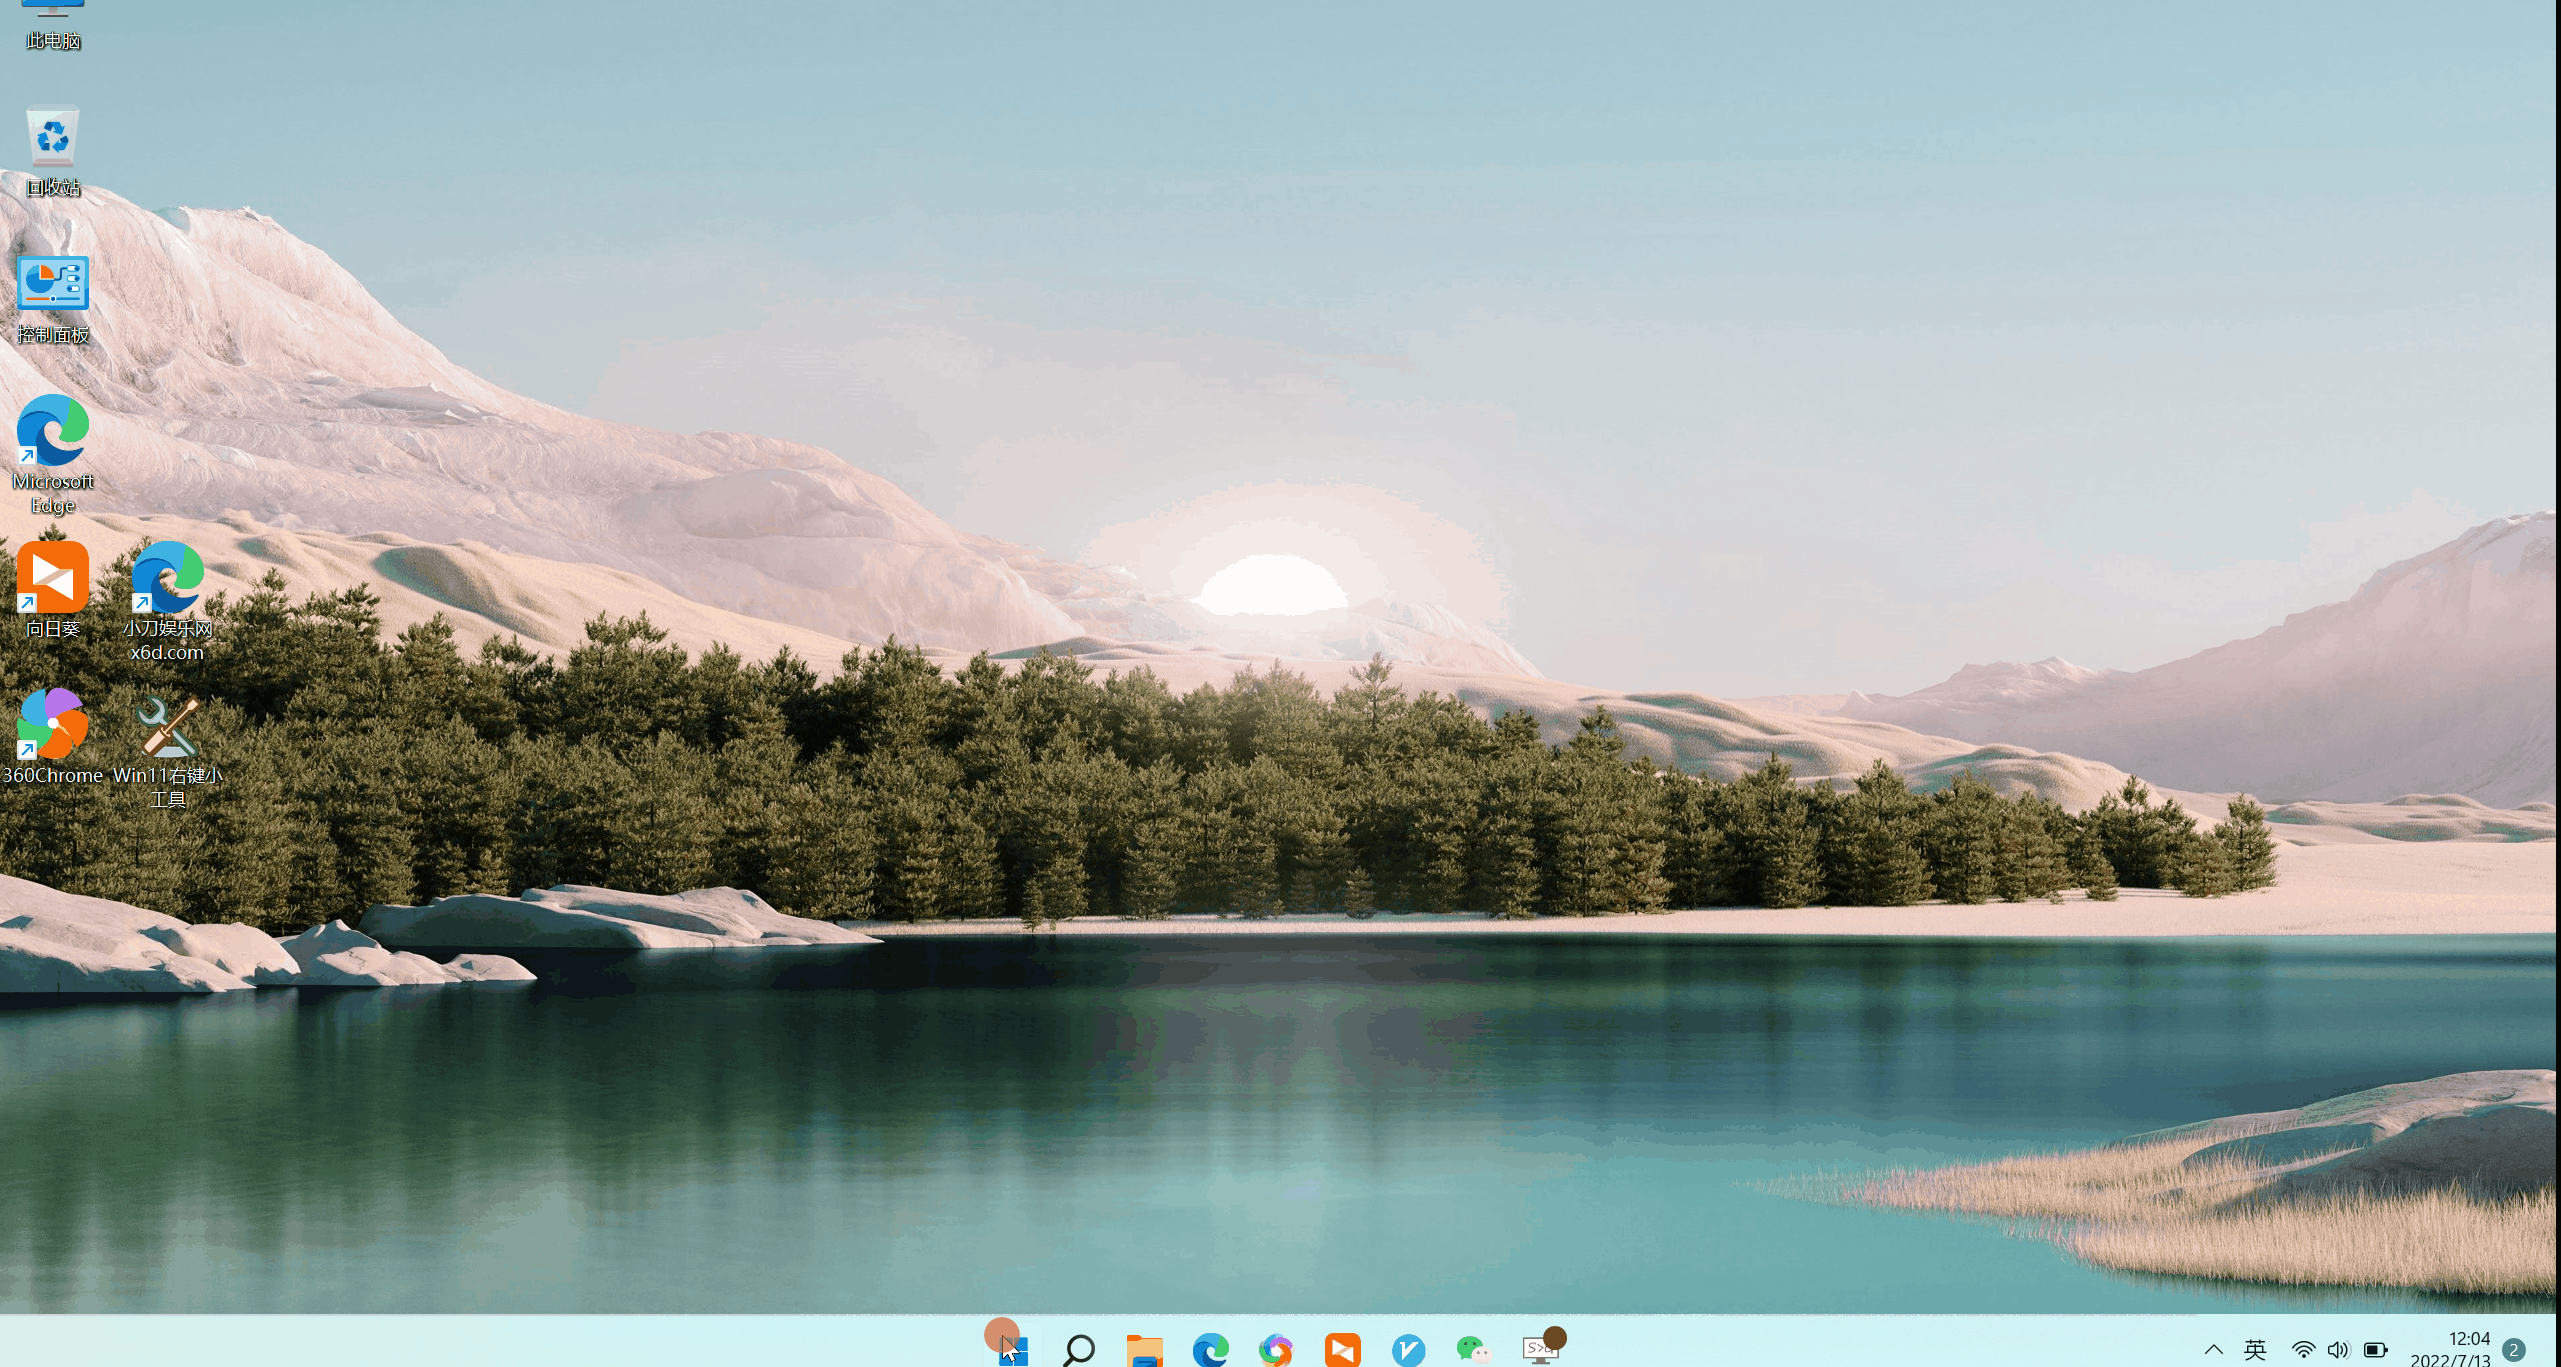Toggle the 英 input method indicator
Image resolution: width=2561 pixels, height=1367 pixels.
point(2255,1350)
